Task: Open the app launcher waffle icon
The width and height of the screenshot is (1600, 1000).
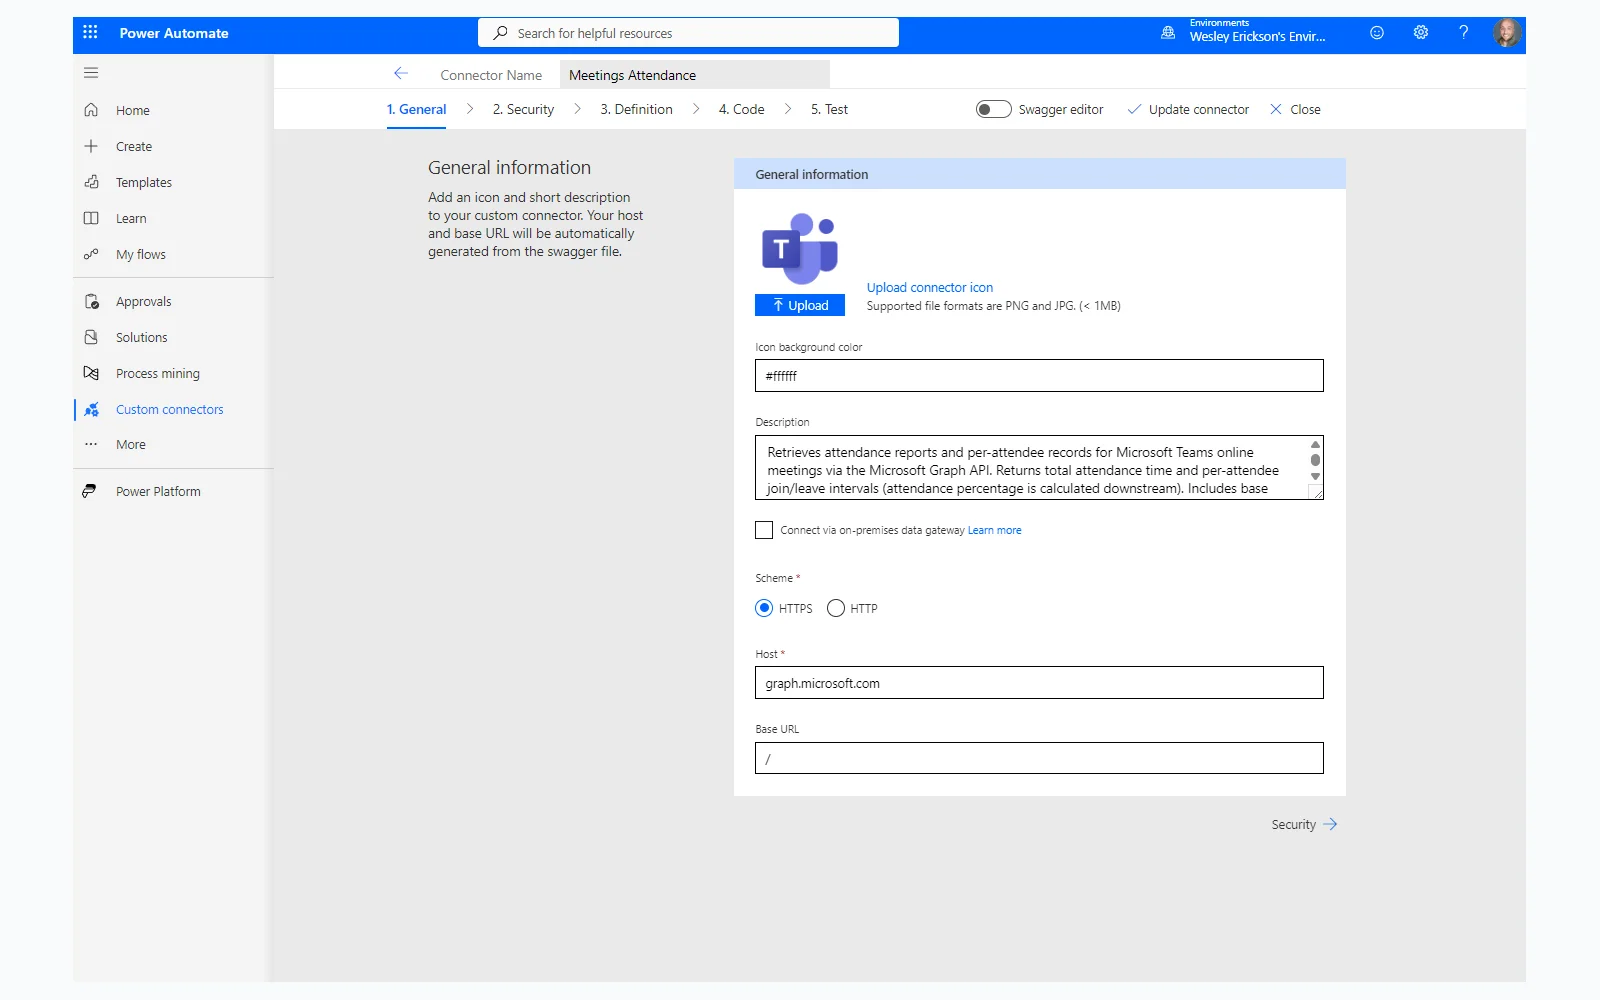Action: (x=90, y=32)
